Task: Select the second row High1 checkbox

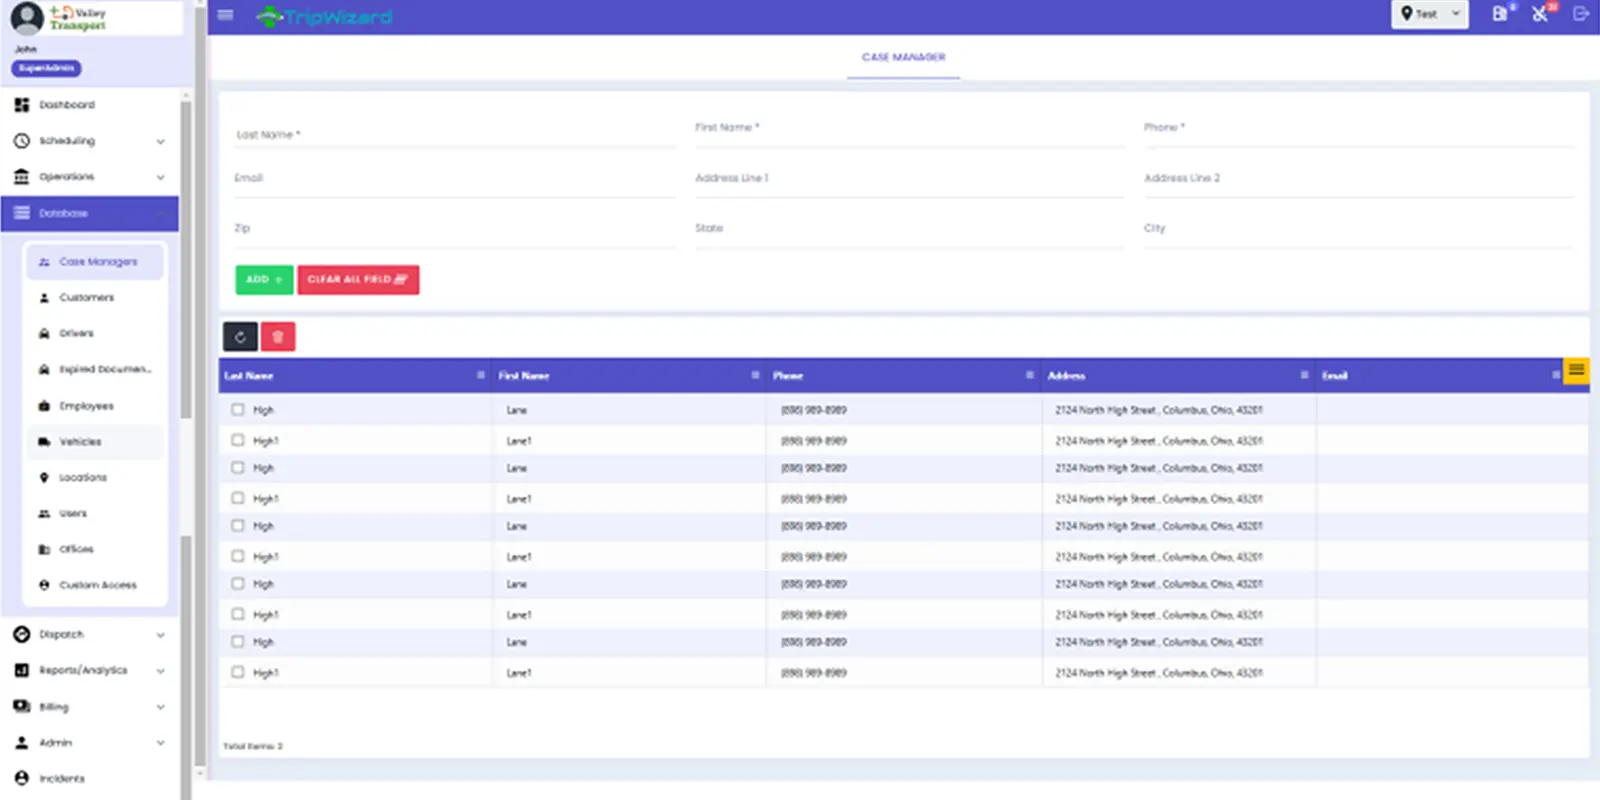Action: point(238,440)
